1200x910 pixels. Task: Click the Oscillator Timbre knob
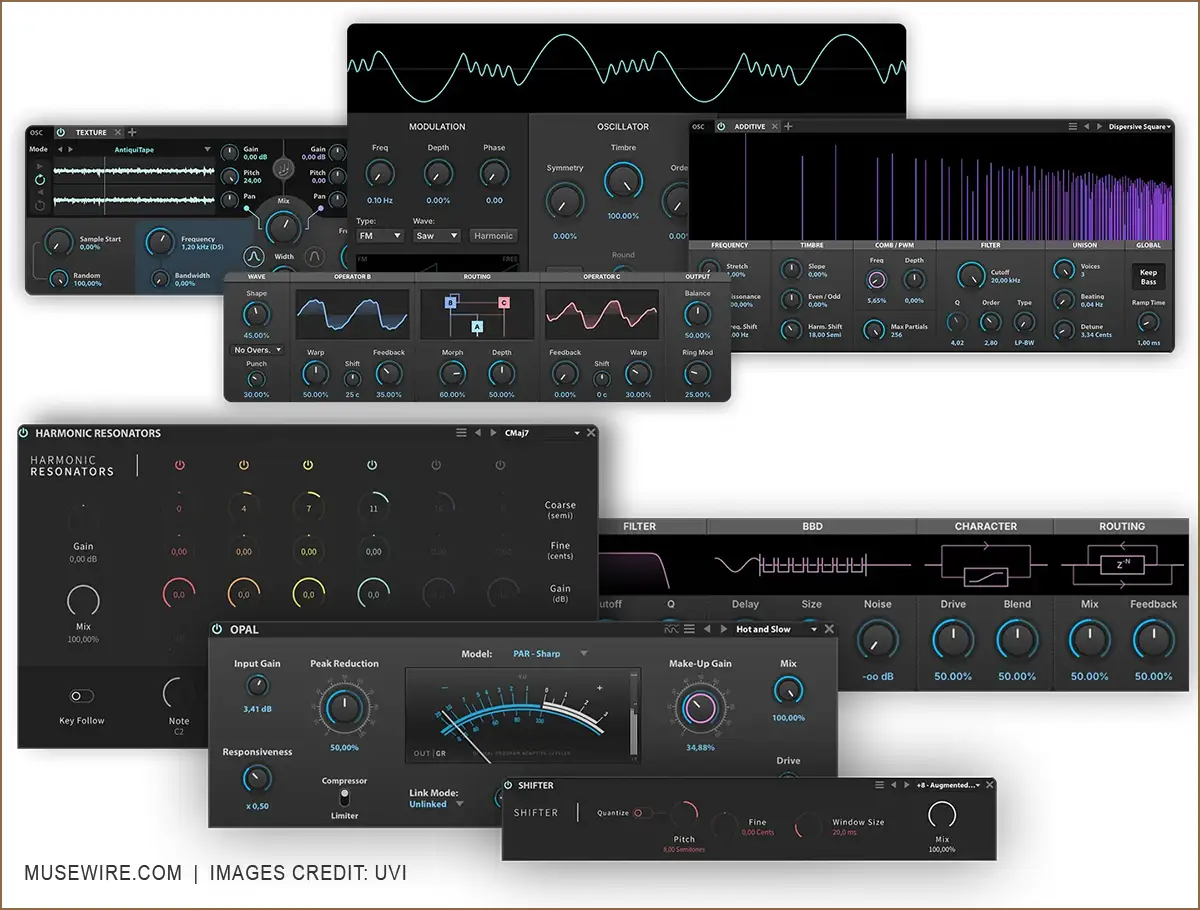pyautogui.click(x=623, y=180)
